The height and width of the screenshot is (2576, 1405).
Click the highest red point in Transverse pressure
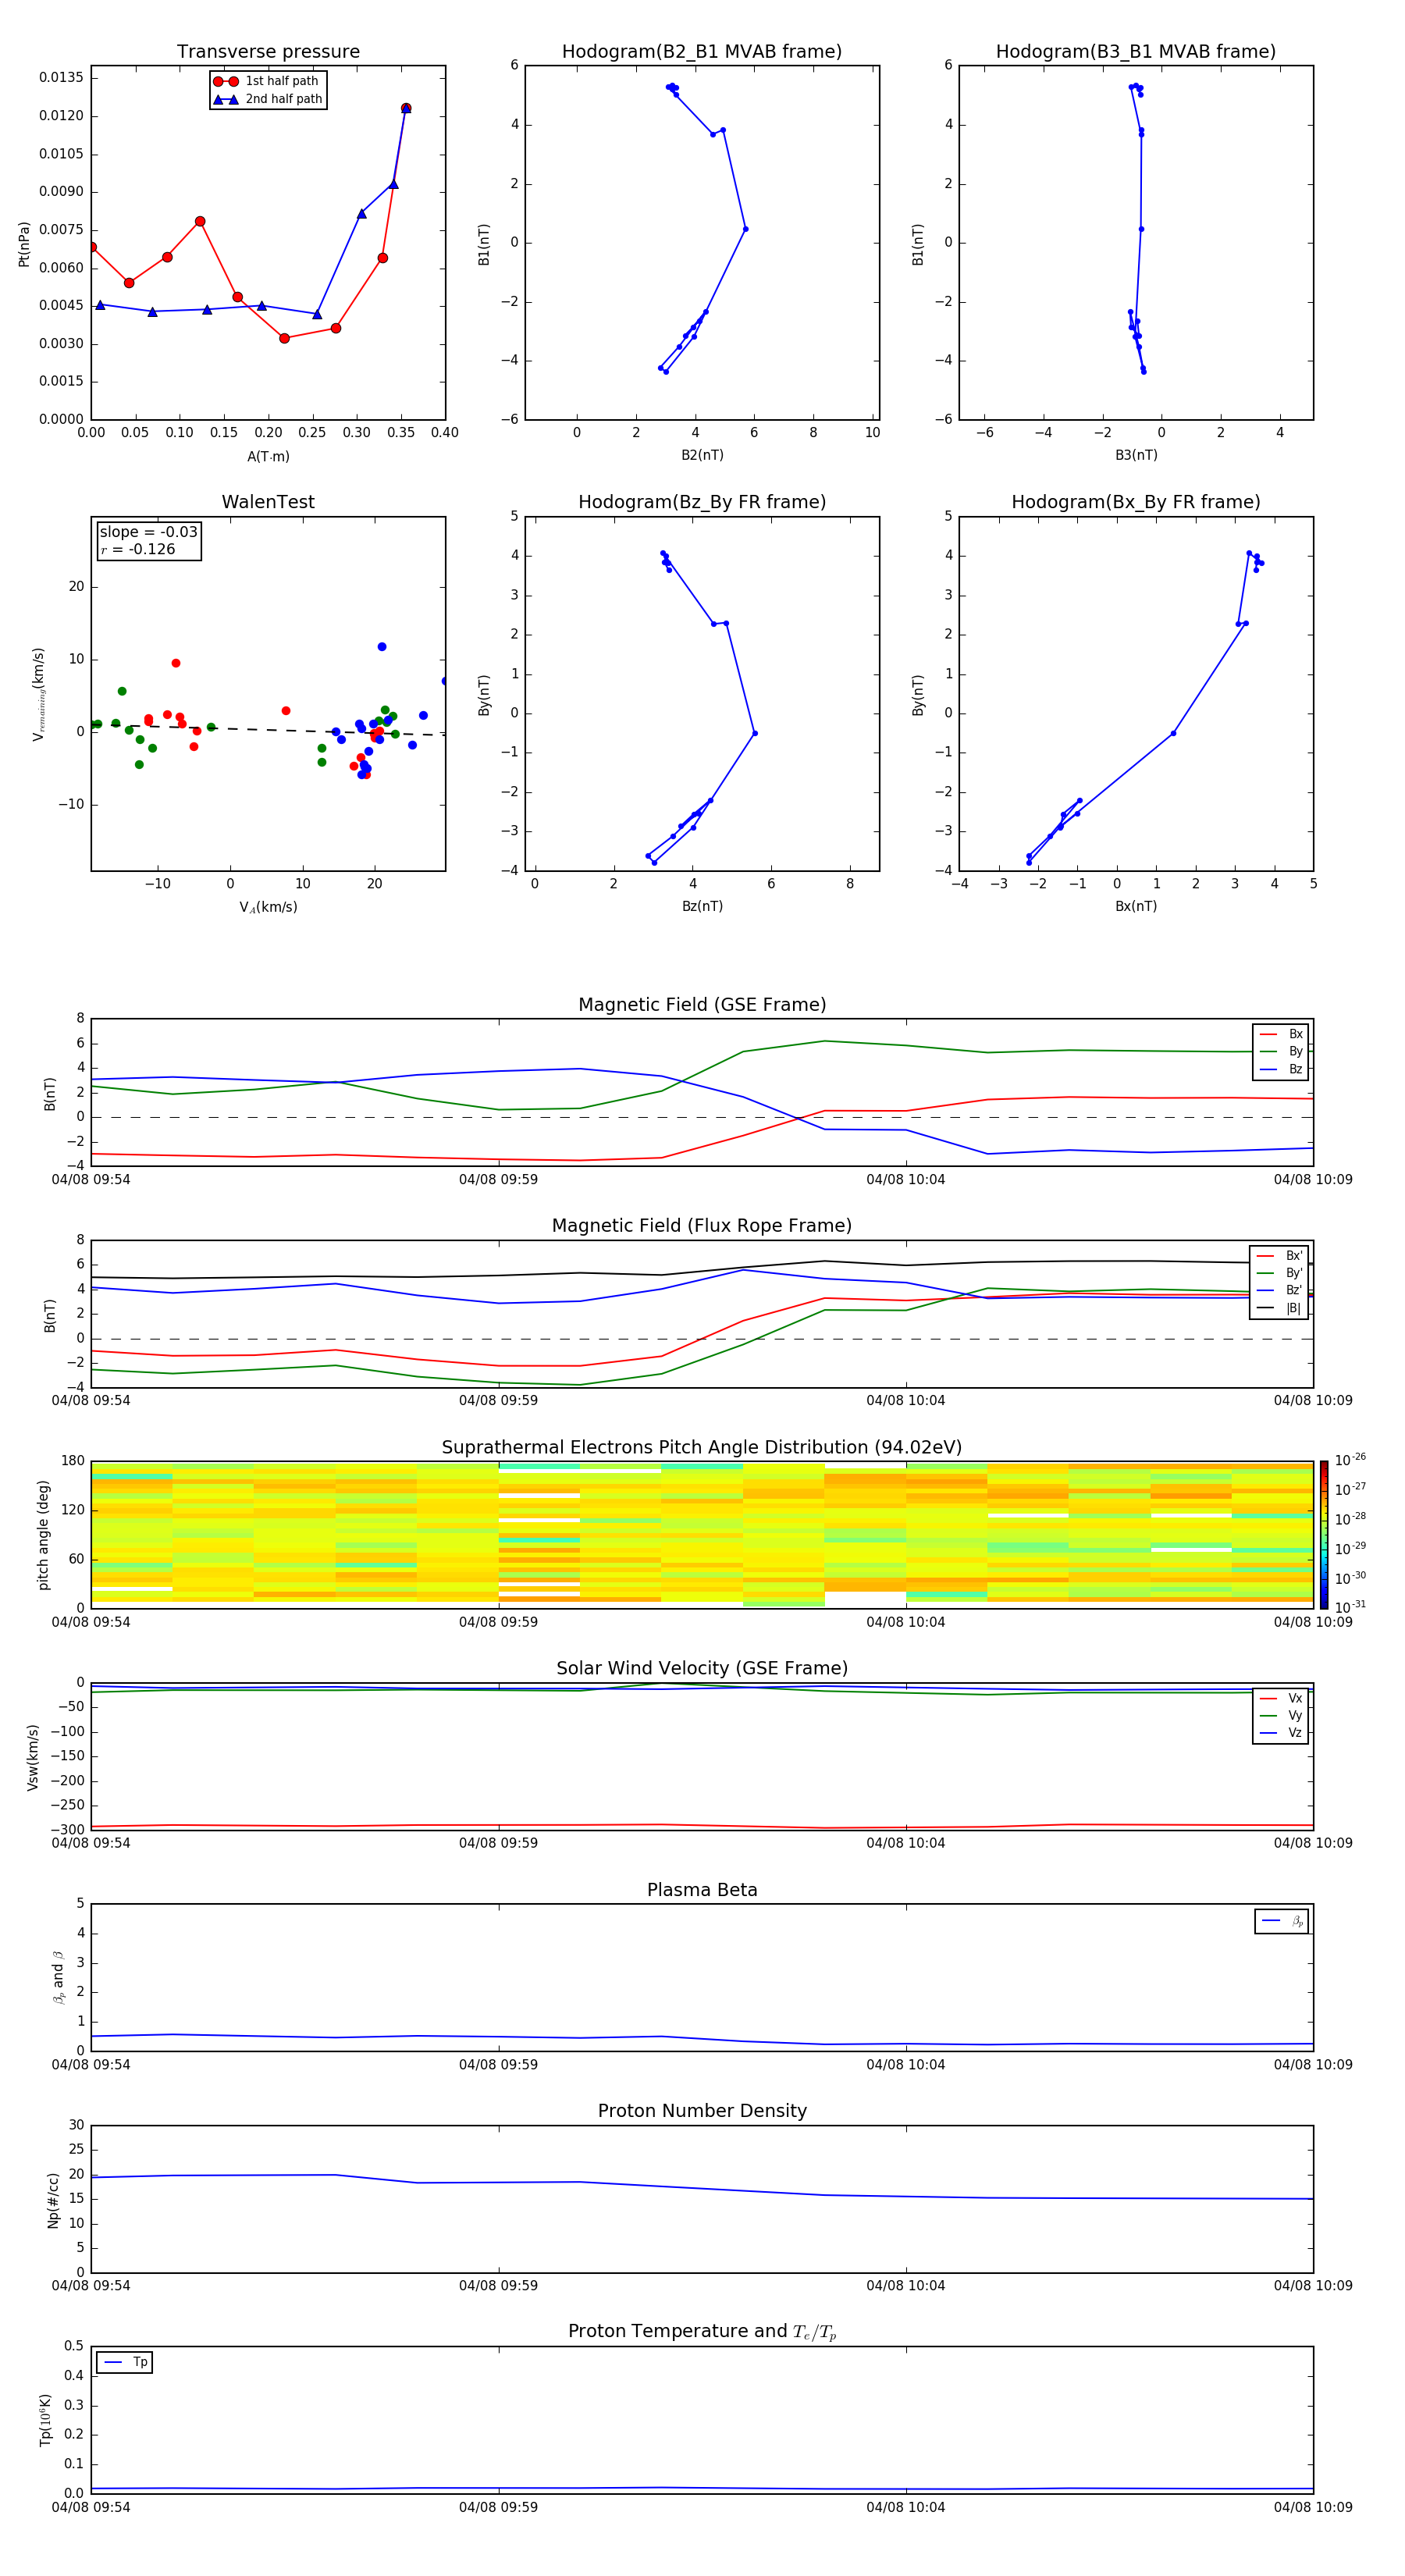tap(406, 108)
